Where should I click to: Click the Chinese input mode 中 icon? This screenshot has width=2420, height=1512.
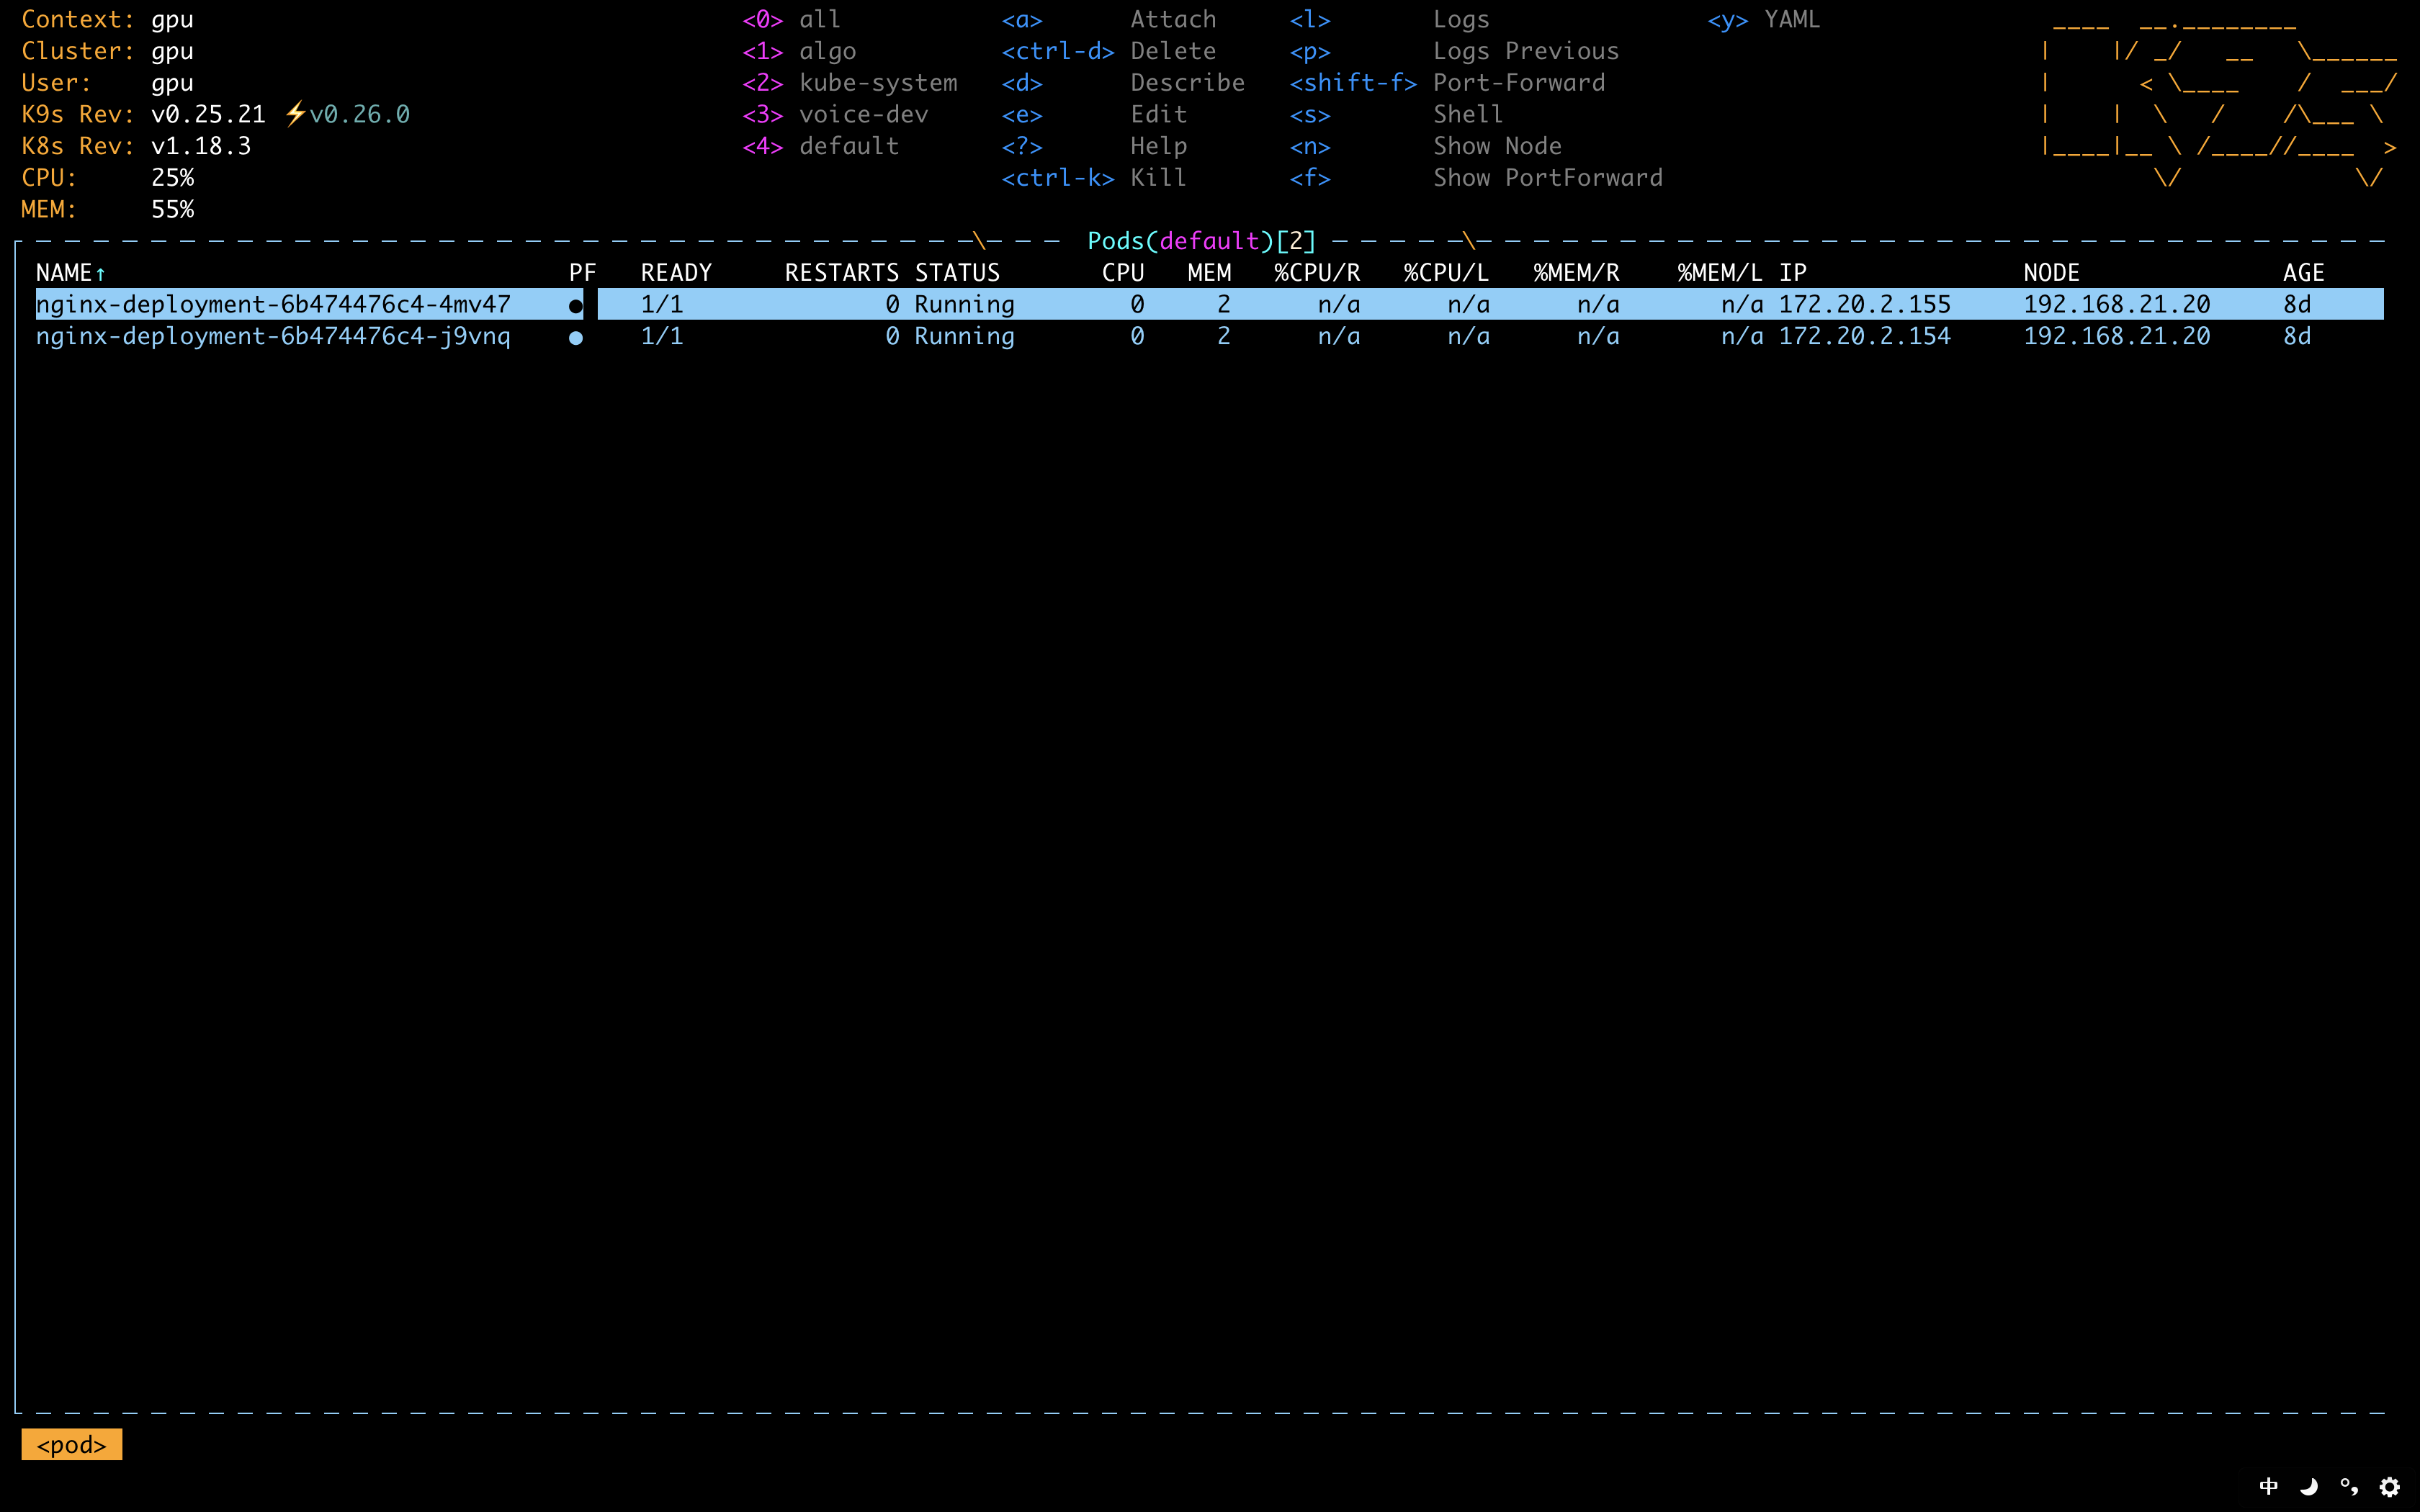point(2268,1487)
